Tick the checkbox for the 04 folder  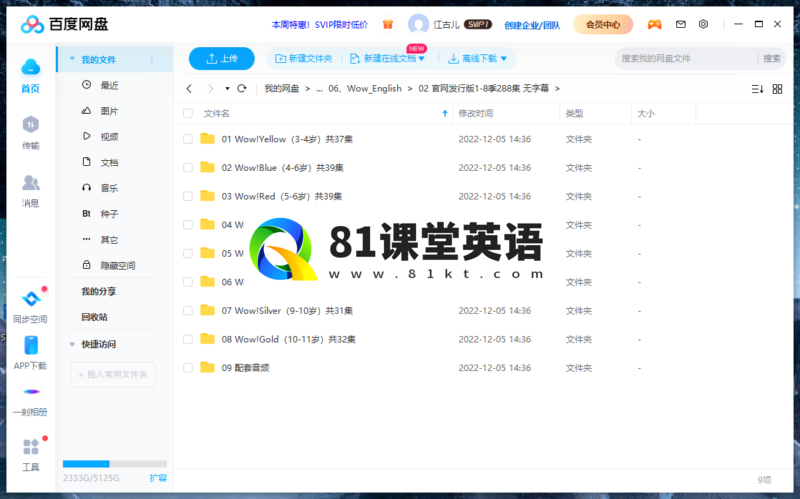(188, 224)
